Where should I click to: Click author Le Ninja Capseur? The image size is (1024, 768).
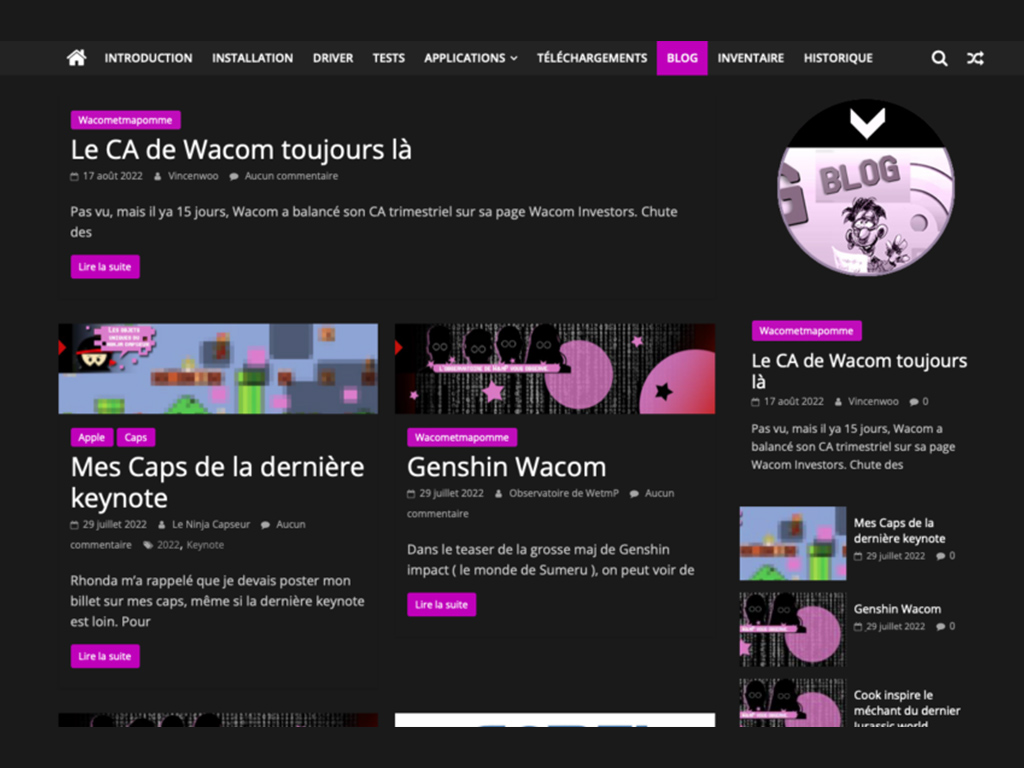click(x=211, y=524)
